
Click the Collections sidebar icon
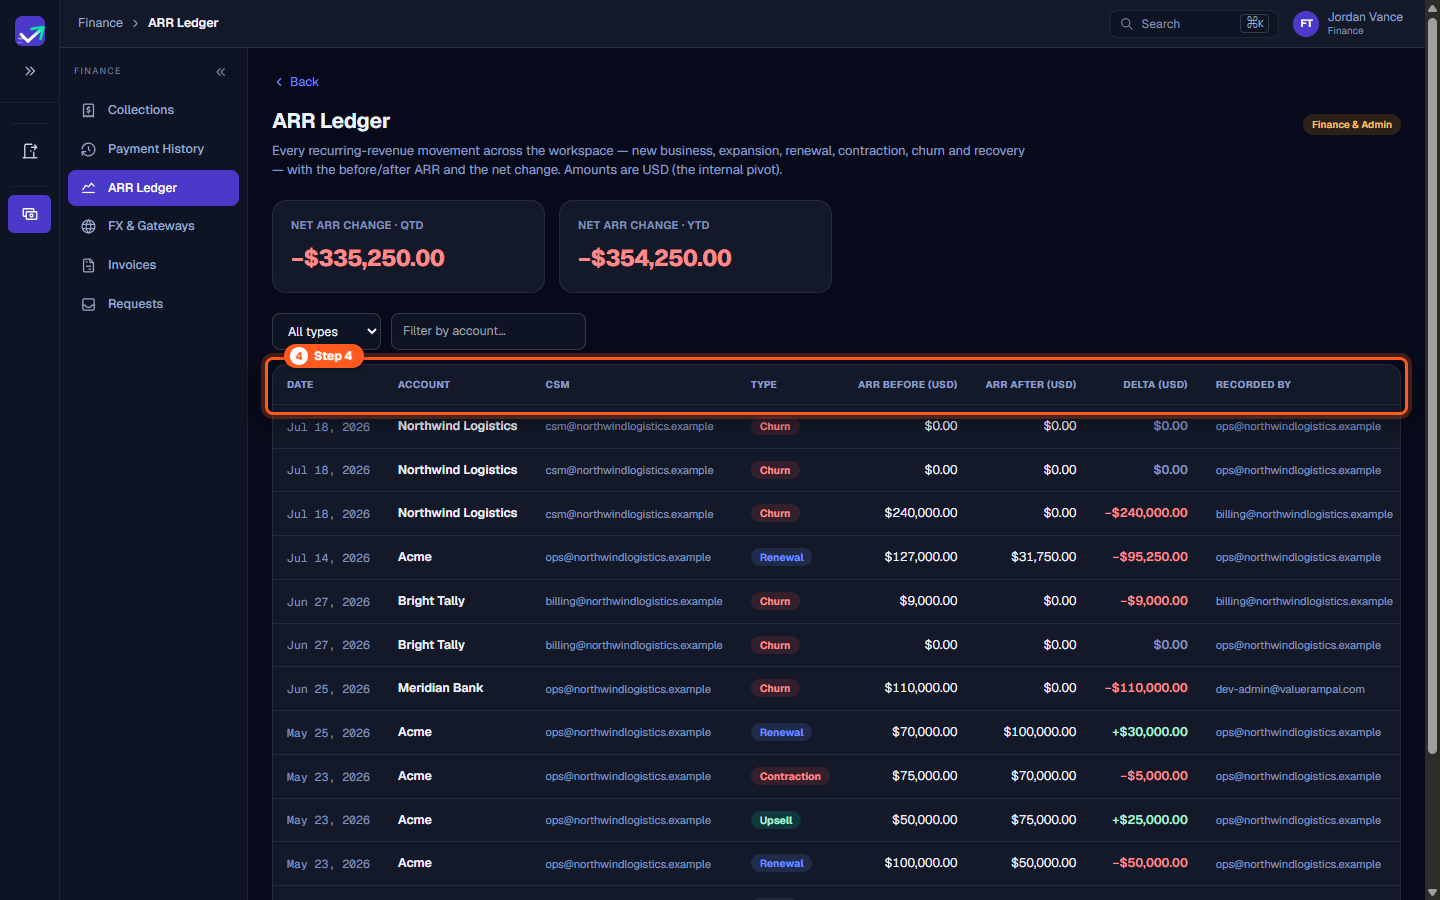click(x=89, y=110)
